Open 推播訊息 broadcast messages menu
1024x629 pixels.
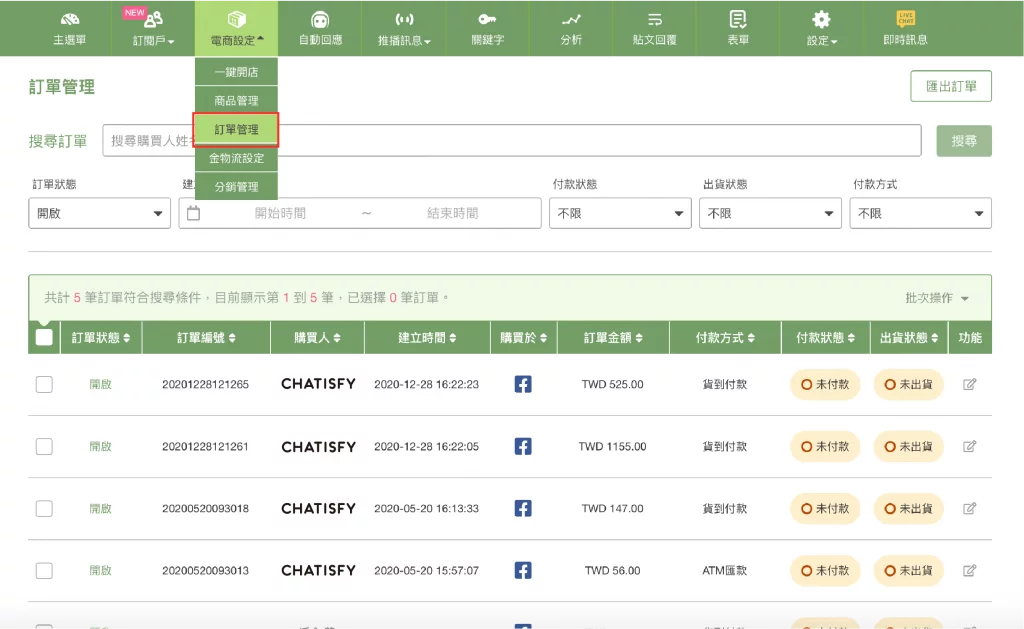tap(404, 28)
